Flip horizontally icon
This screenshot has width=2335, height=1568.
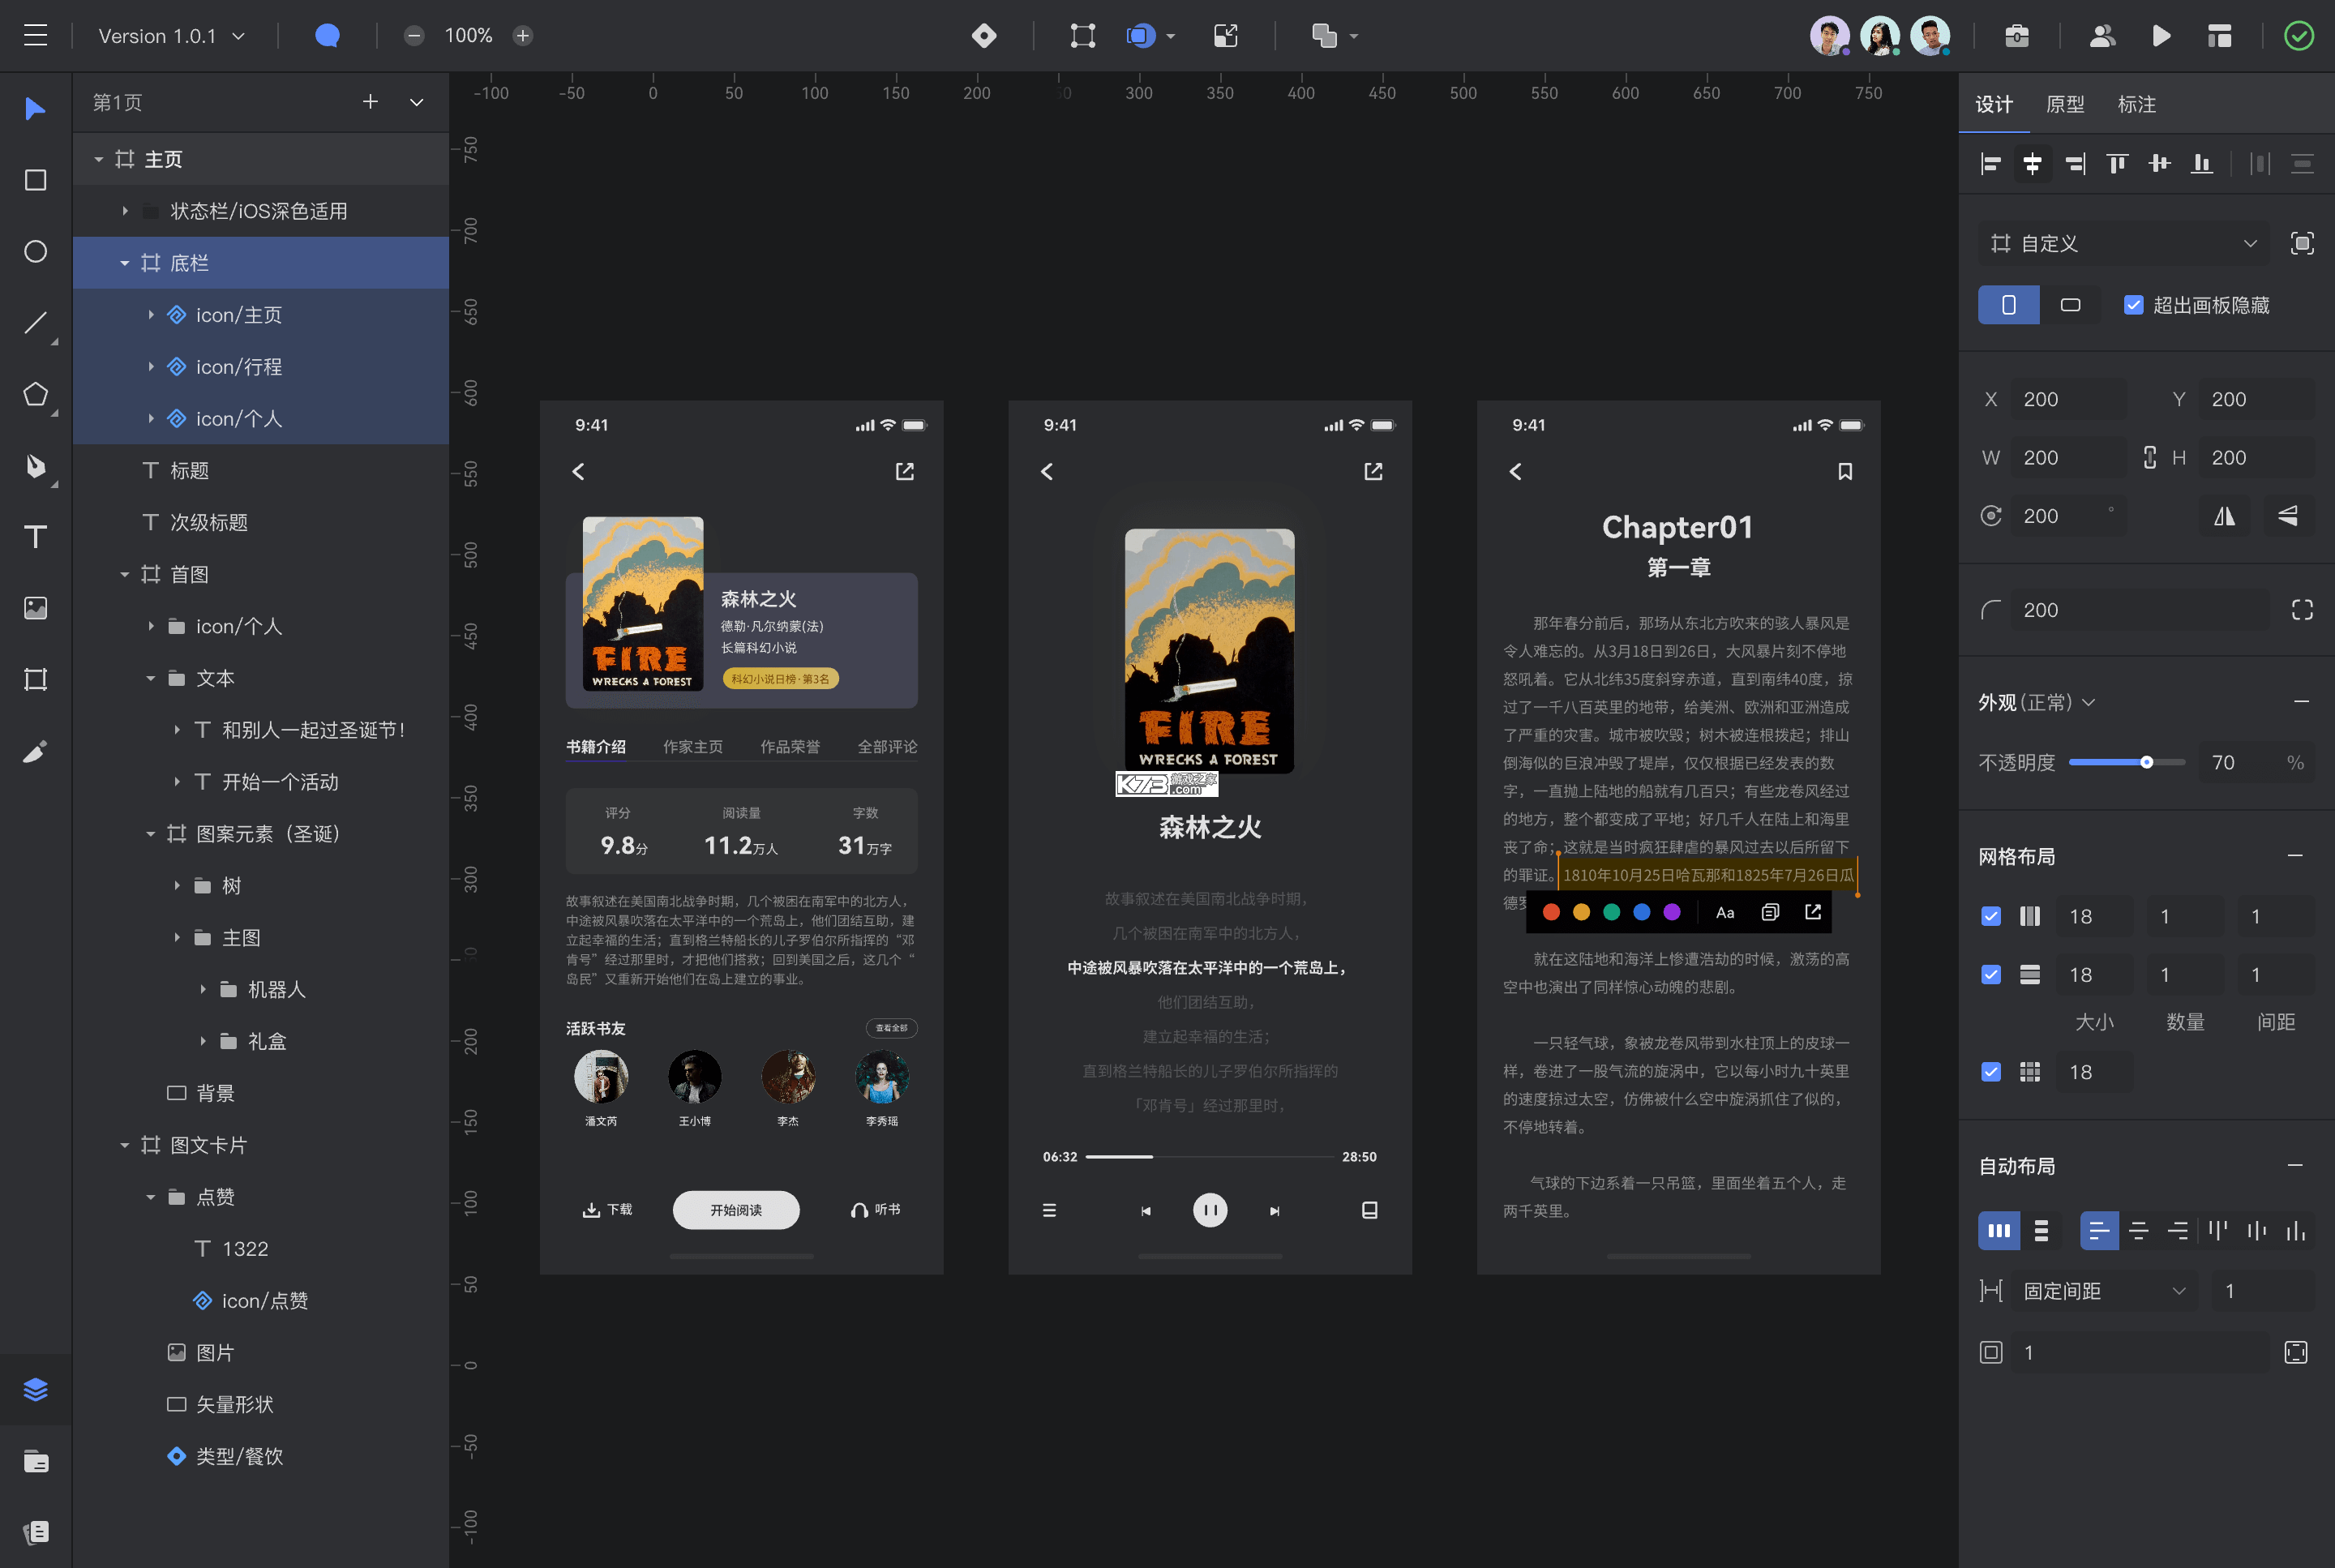click(2224, 516)
